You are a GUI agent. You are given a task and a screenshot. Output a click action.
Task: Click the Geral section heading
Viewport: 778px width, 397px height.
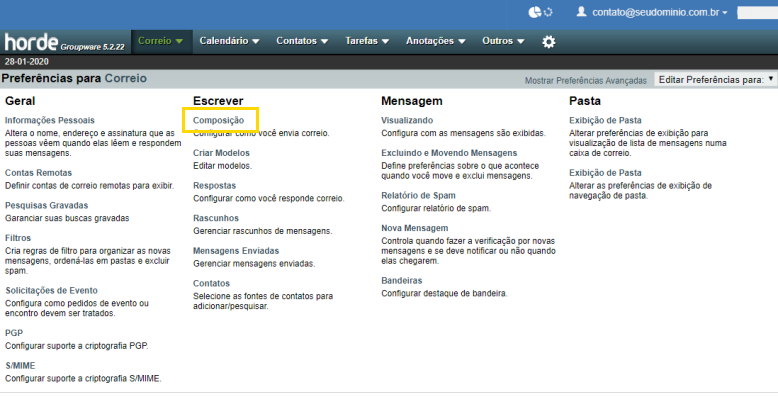click(x=20, y=101)
